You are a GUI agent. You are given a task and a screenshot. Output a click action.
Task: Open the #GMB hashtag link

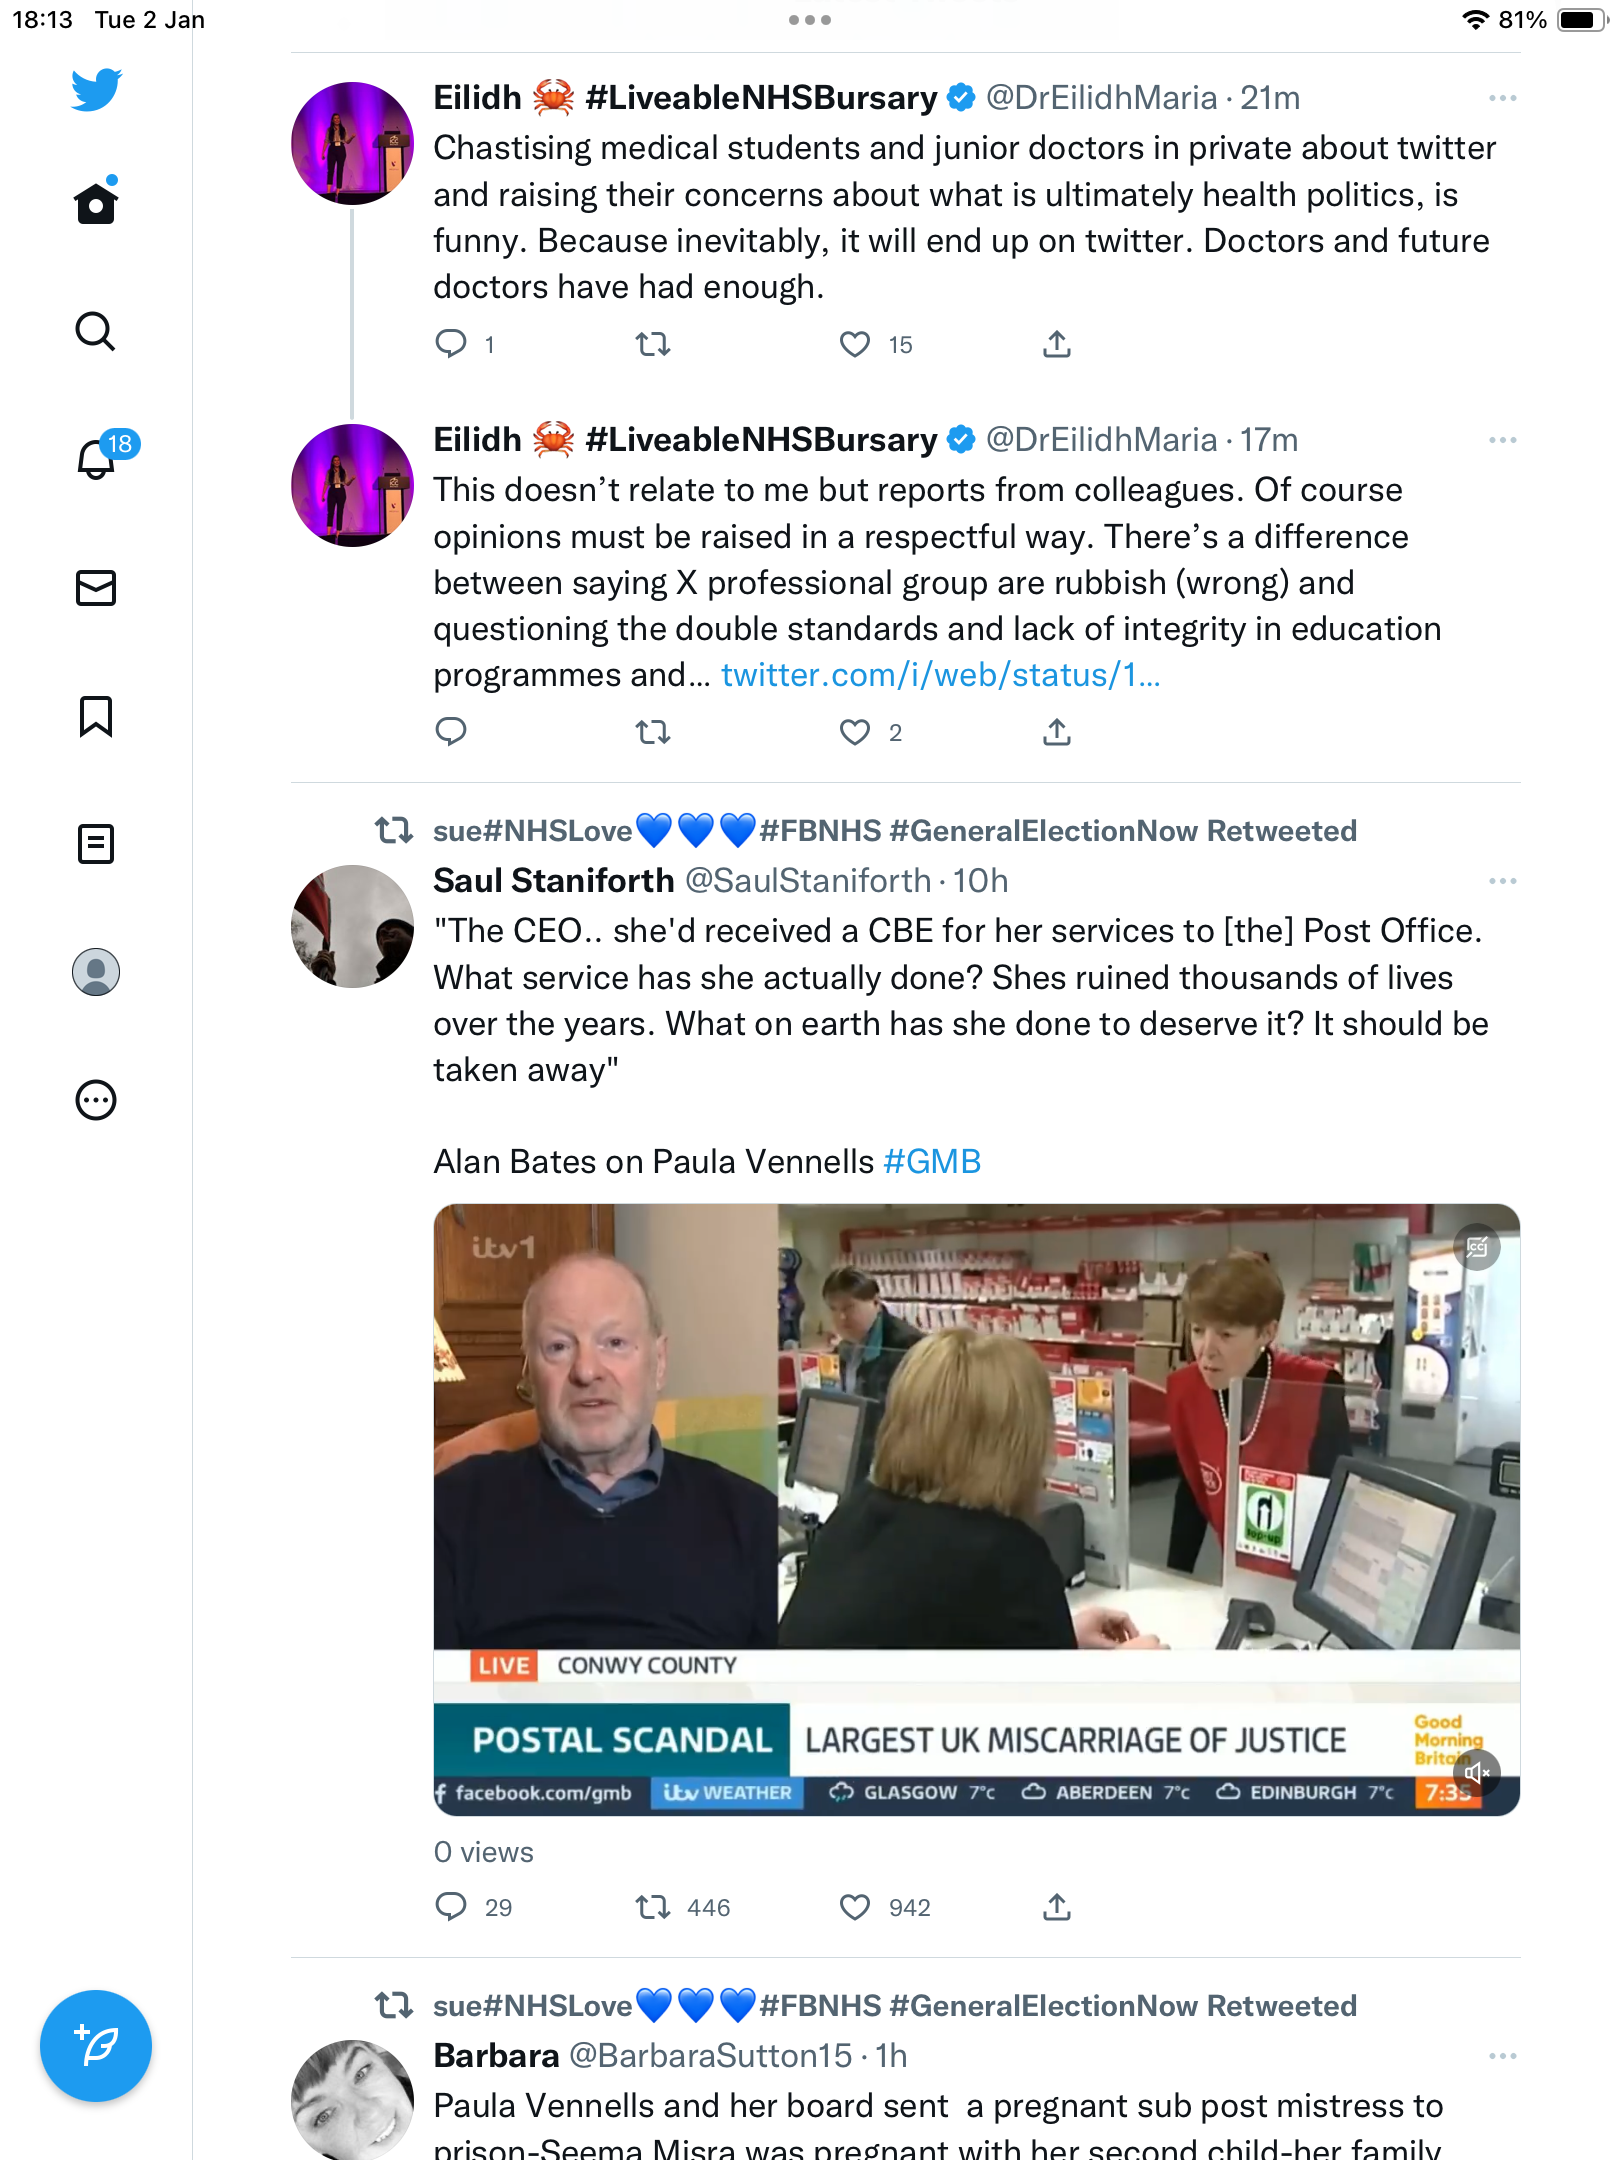click(932, 1161)
